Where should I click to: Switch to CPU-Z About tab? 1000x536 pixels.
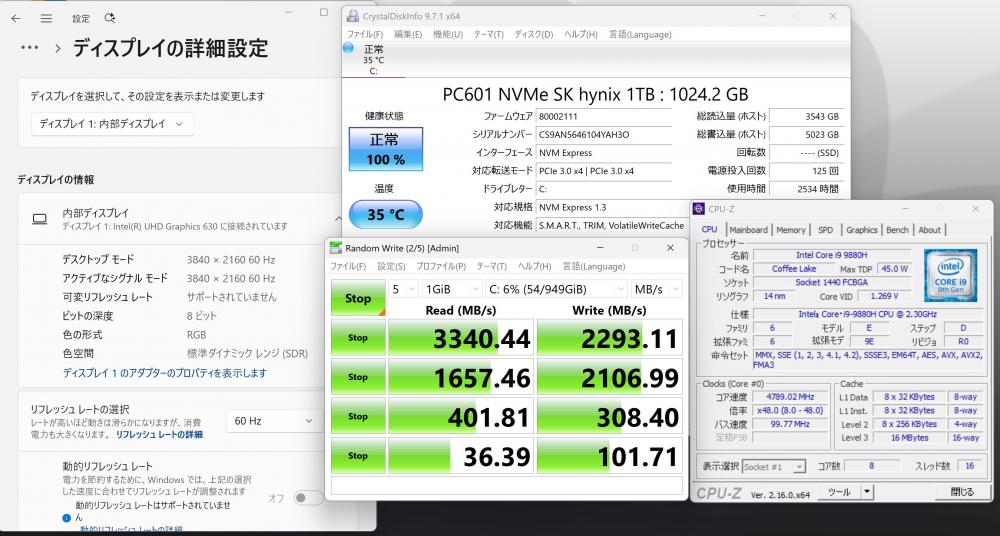(x=929, y=230)
